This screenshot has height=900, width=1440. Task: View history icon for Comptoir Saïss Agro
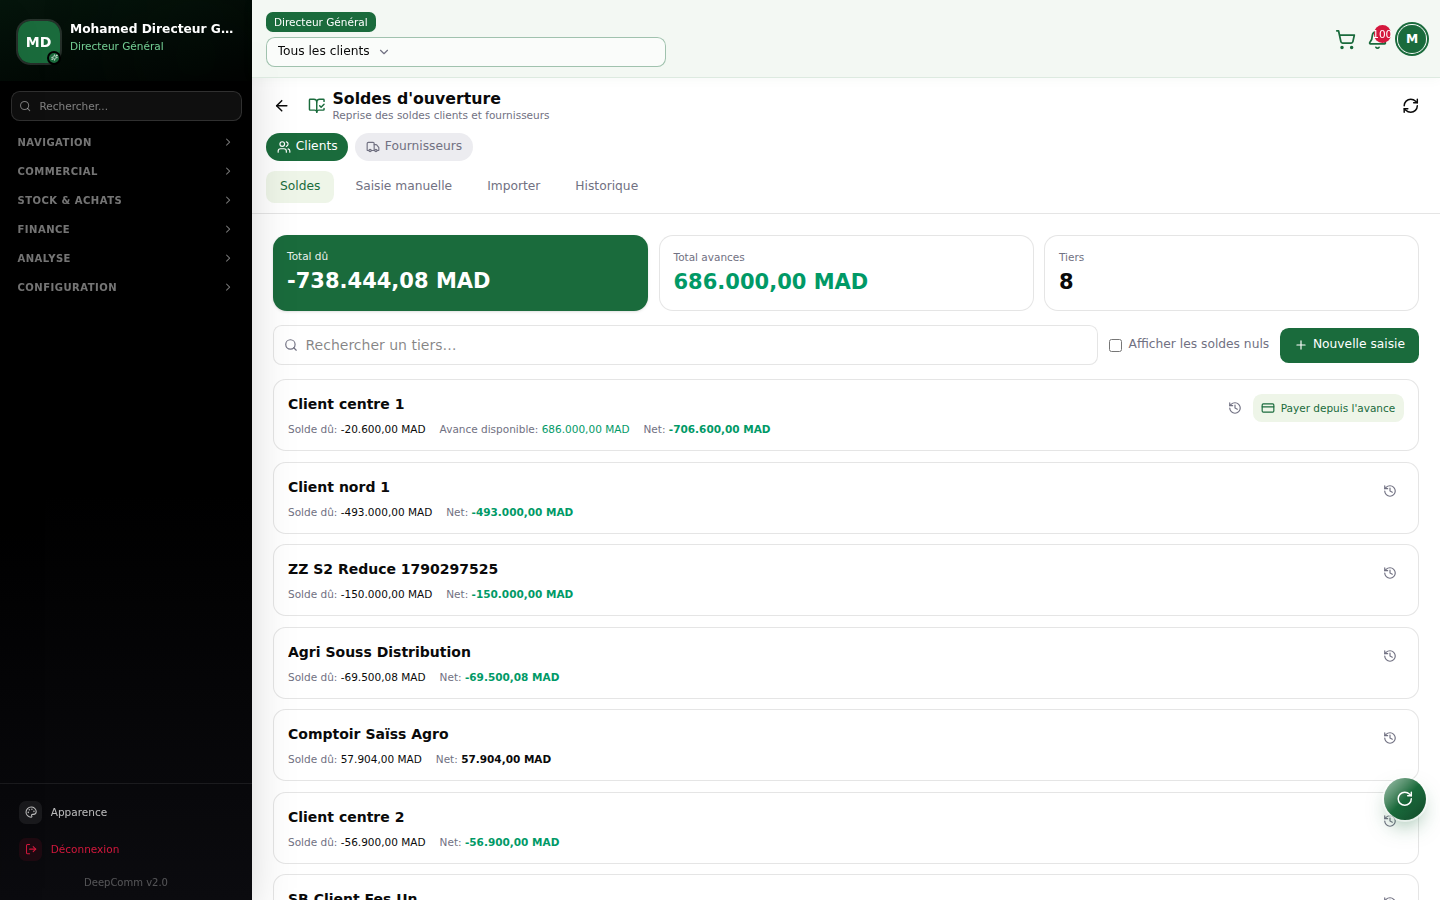(1390, 738)
